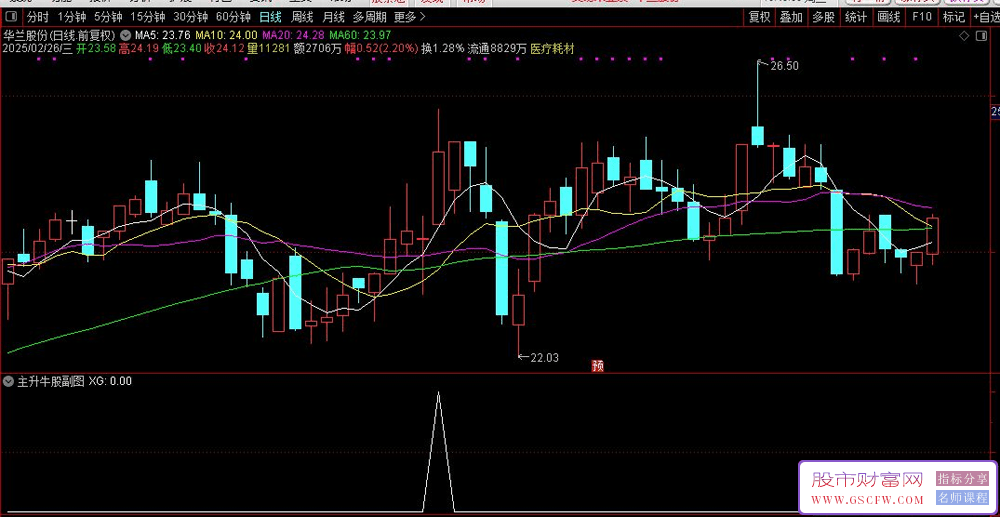Click the red 预 marker on the chart

pos(598,366)
